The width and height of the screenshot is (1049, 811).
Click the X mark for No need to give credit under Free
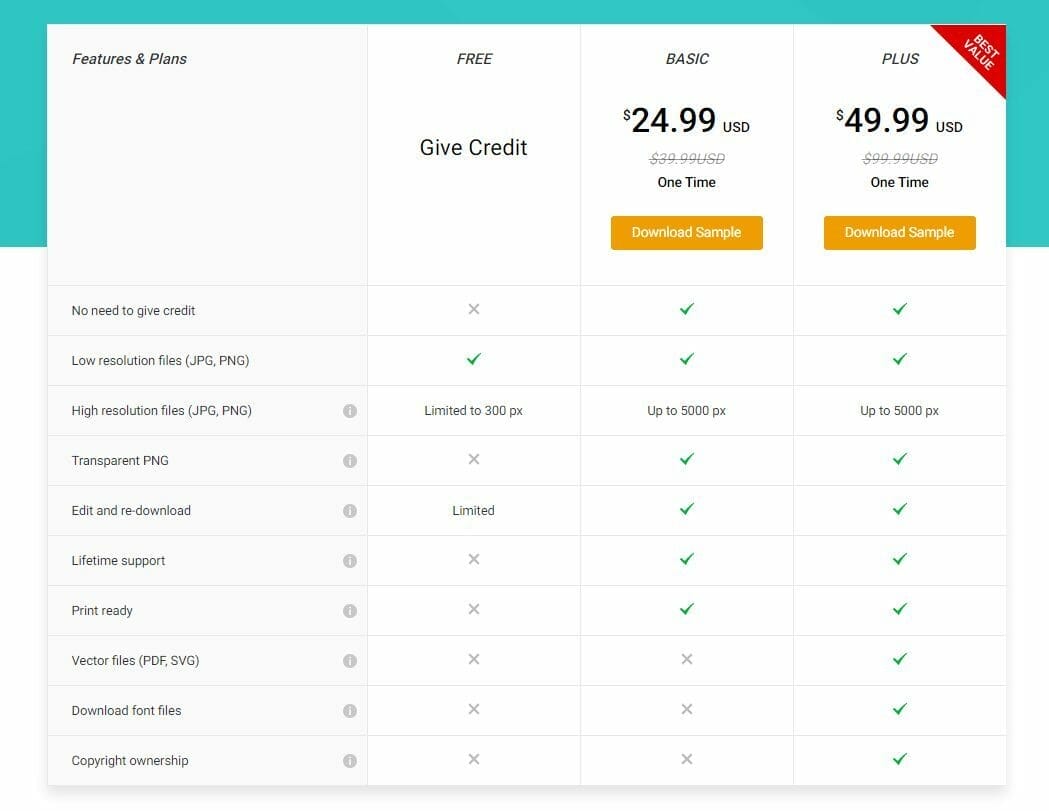coord(473,310)
